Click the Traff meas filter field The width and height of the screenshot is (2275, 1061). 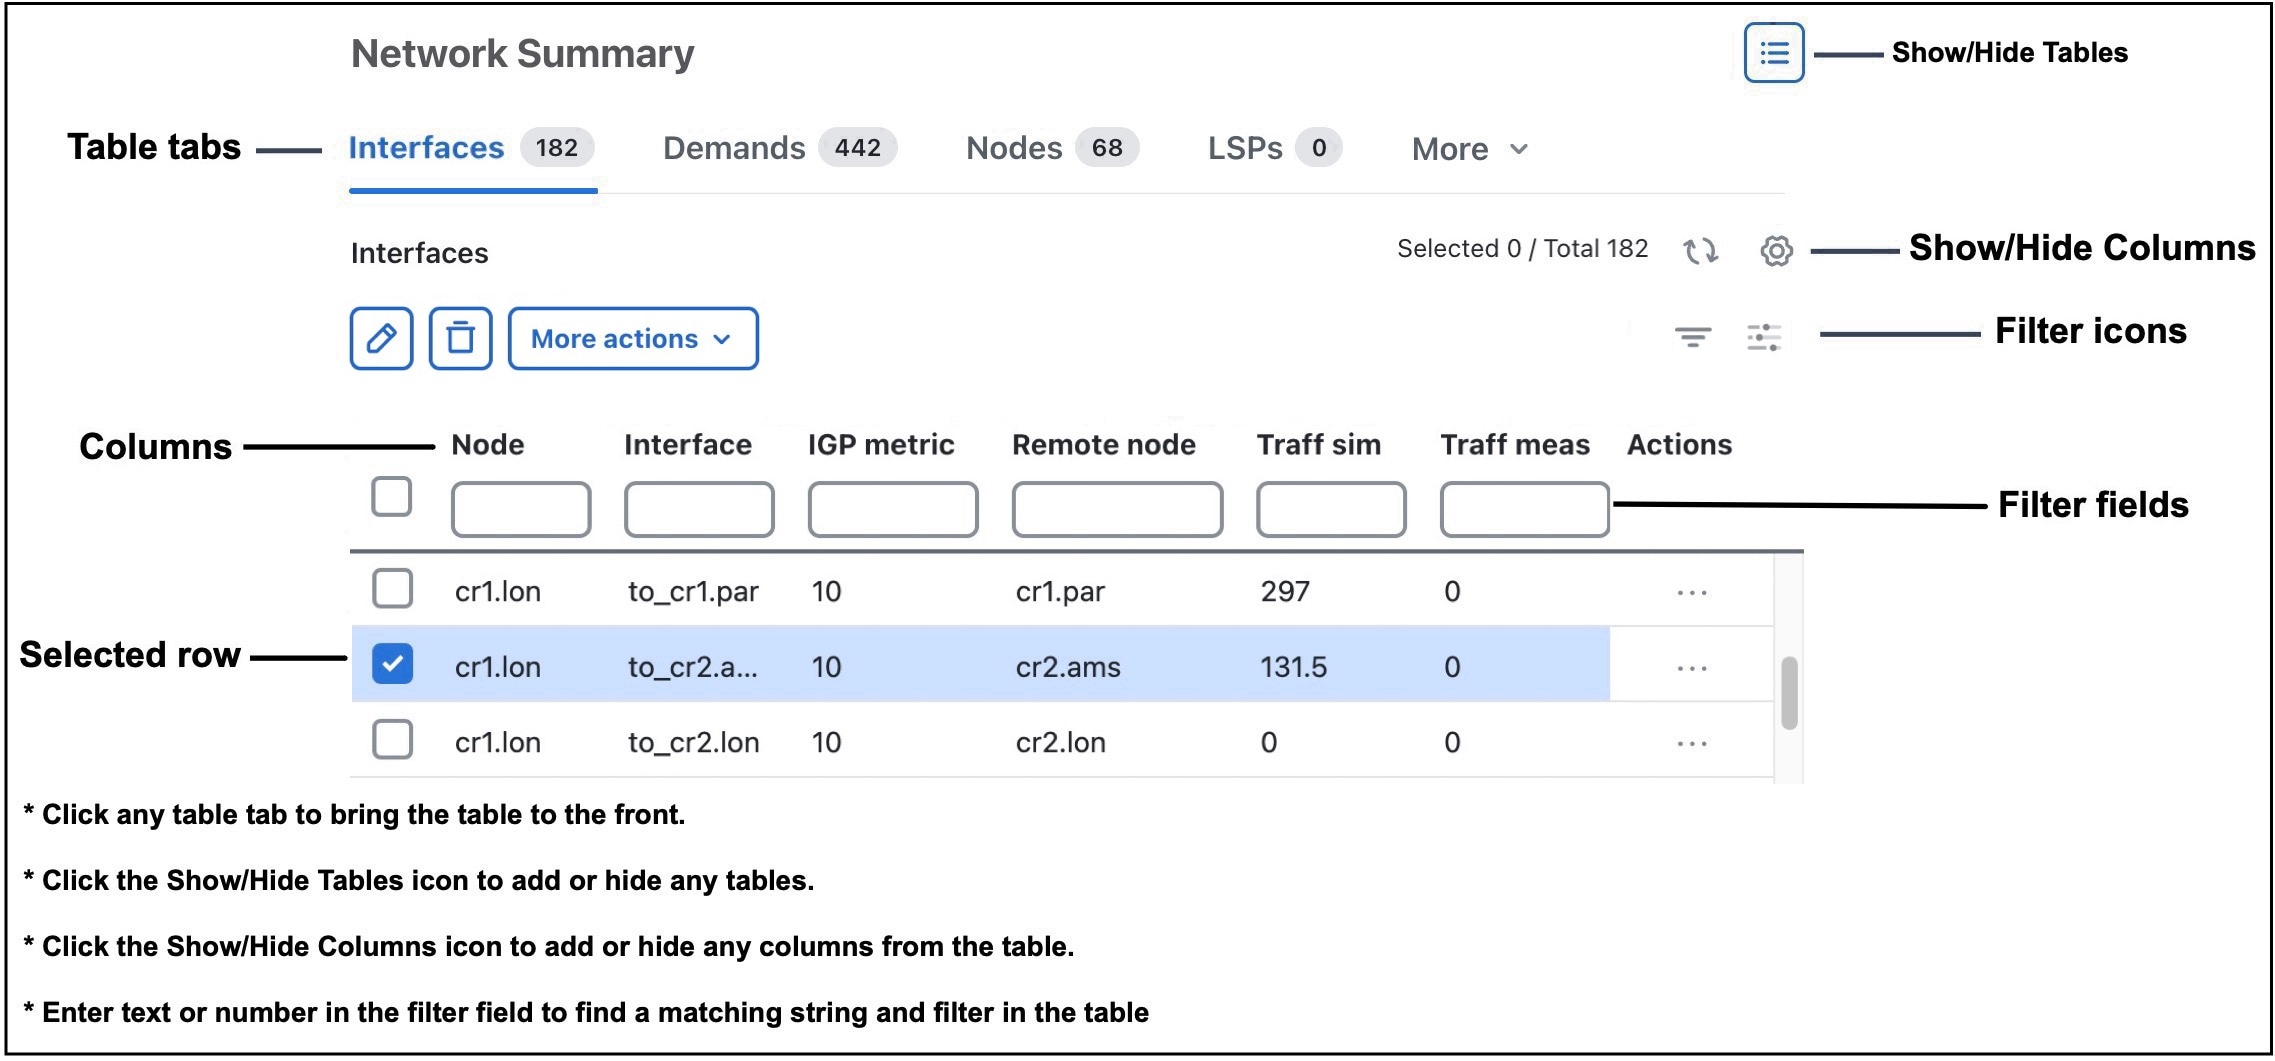click(1525, 510)
